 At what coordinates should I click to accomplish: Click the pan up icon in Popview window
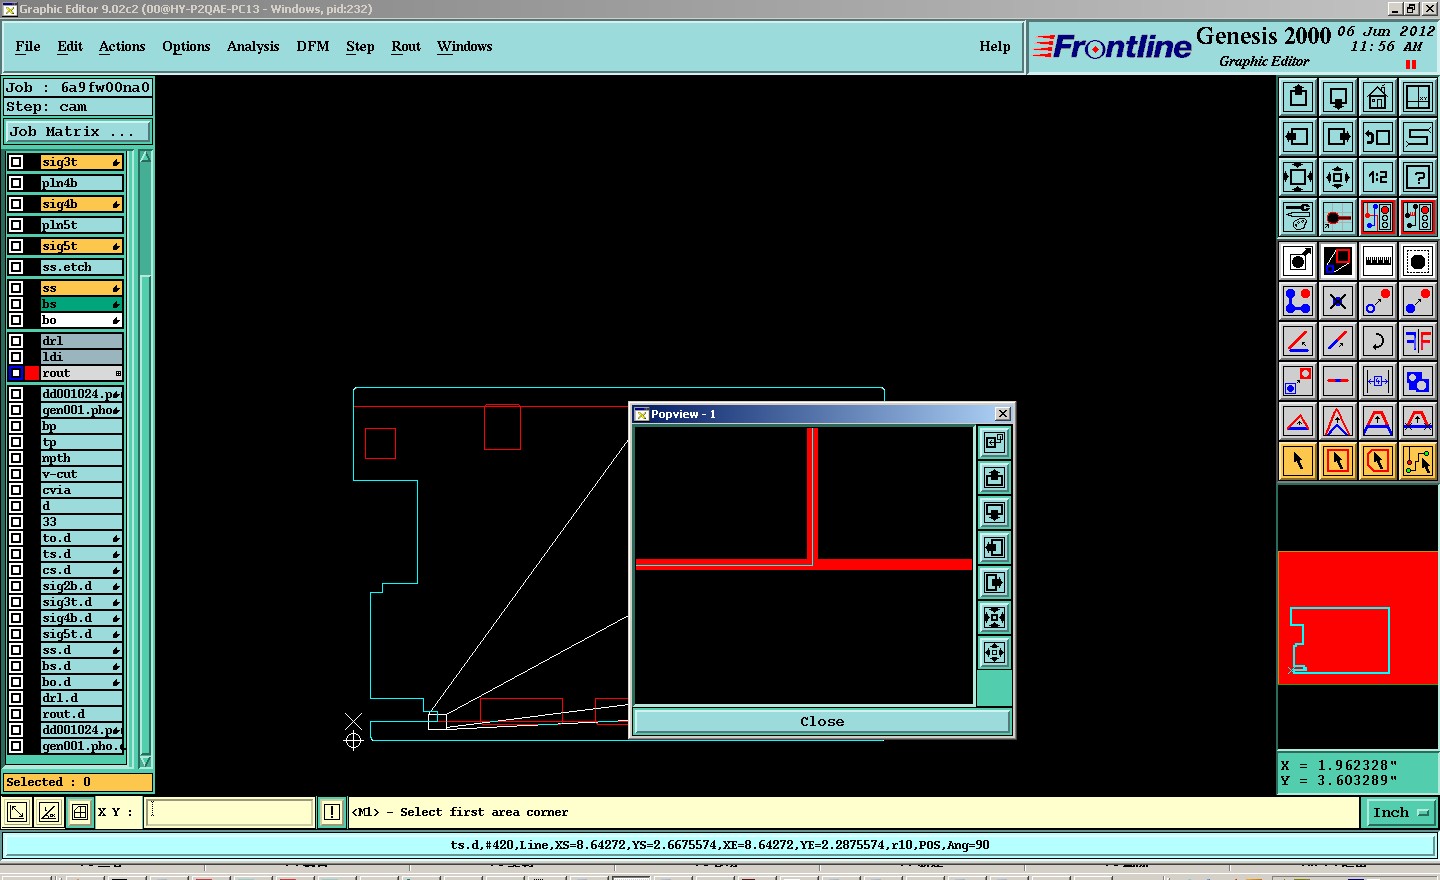994,477
